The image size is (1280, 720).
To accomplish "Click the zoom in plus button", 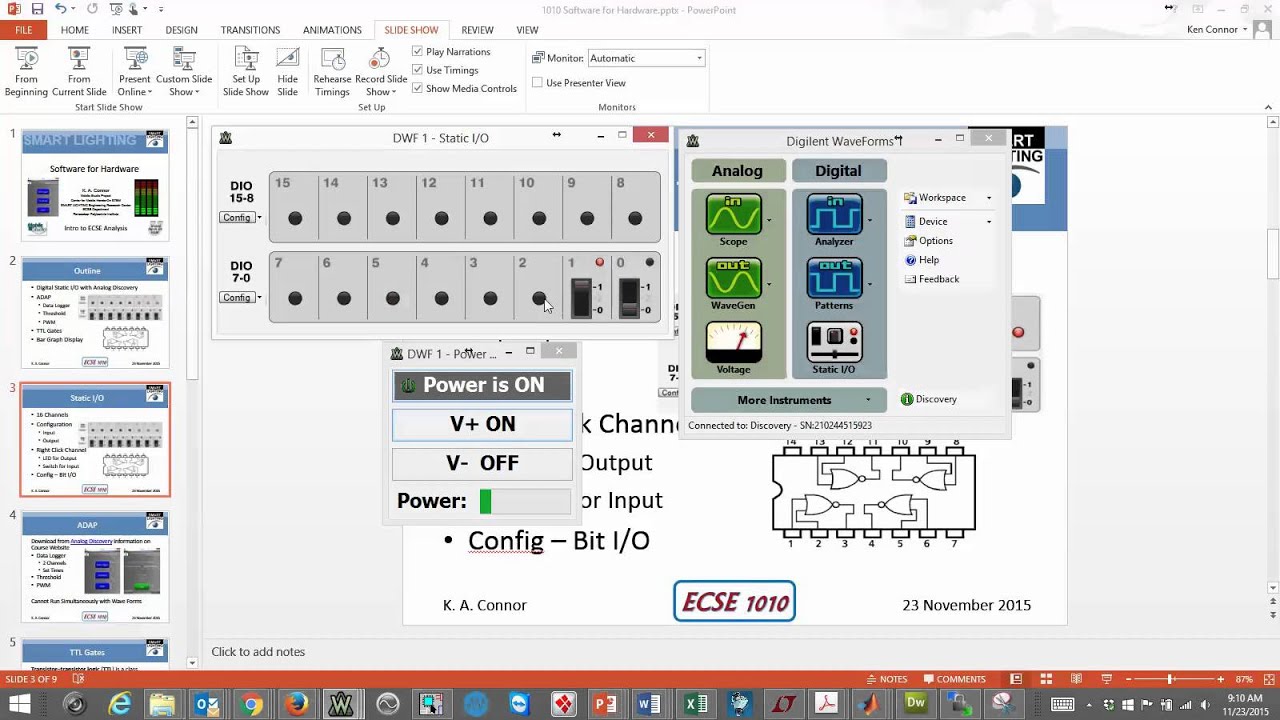I will point(1220,679).
